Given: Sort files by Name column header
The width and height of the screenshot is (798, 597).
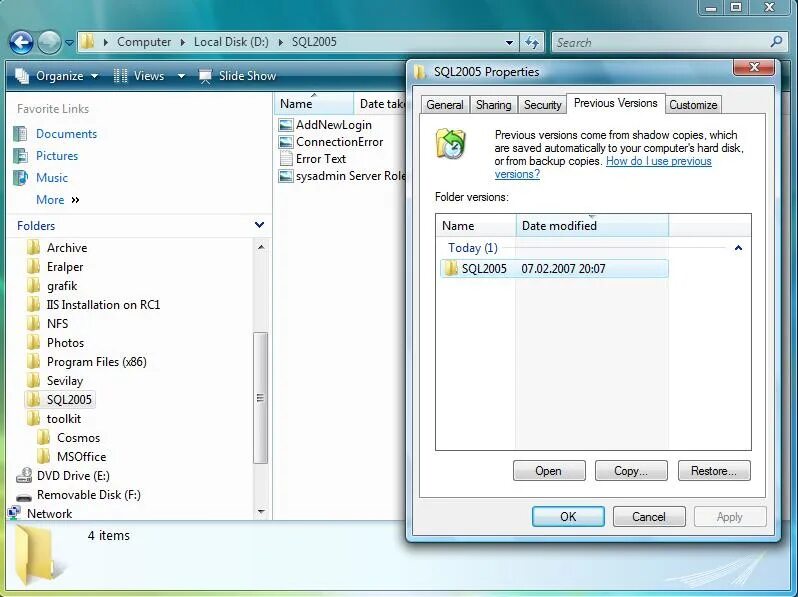Looking at the screenshot, I should 314,104.
